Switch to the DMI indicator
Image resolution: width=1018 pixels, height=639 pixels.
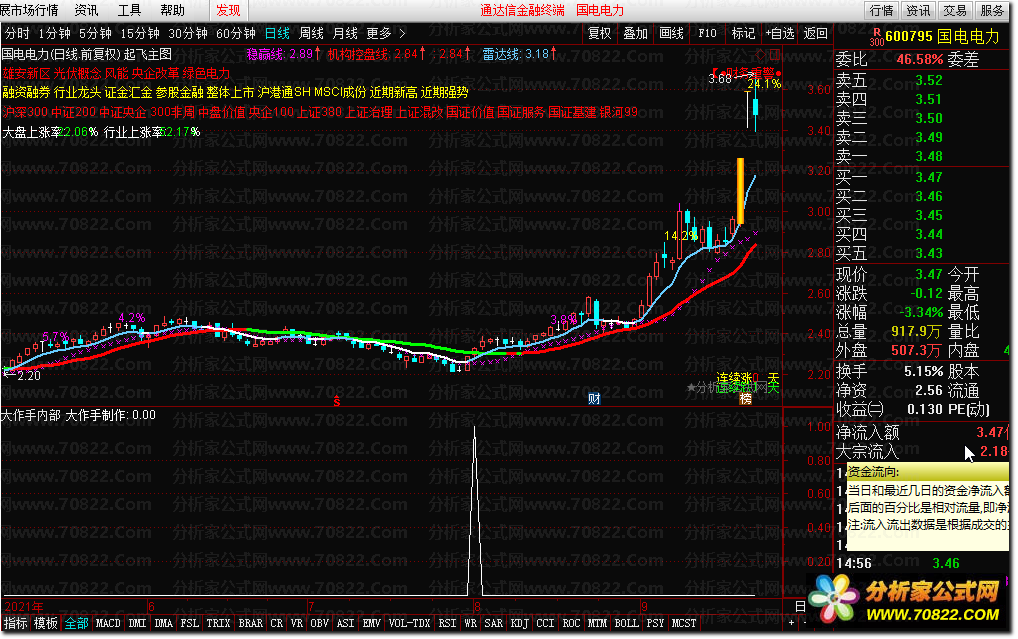pos(138,623)
